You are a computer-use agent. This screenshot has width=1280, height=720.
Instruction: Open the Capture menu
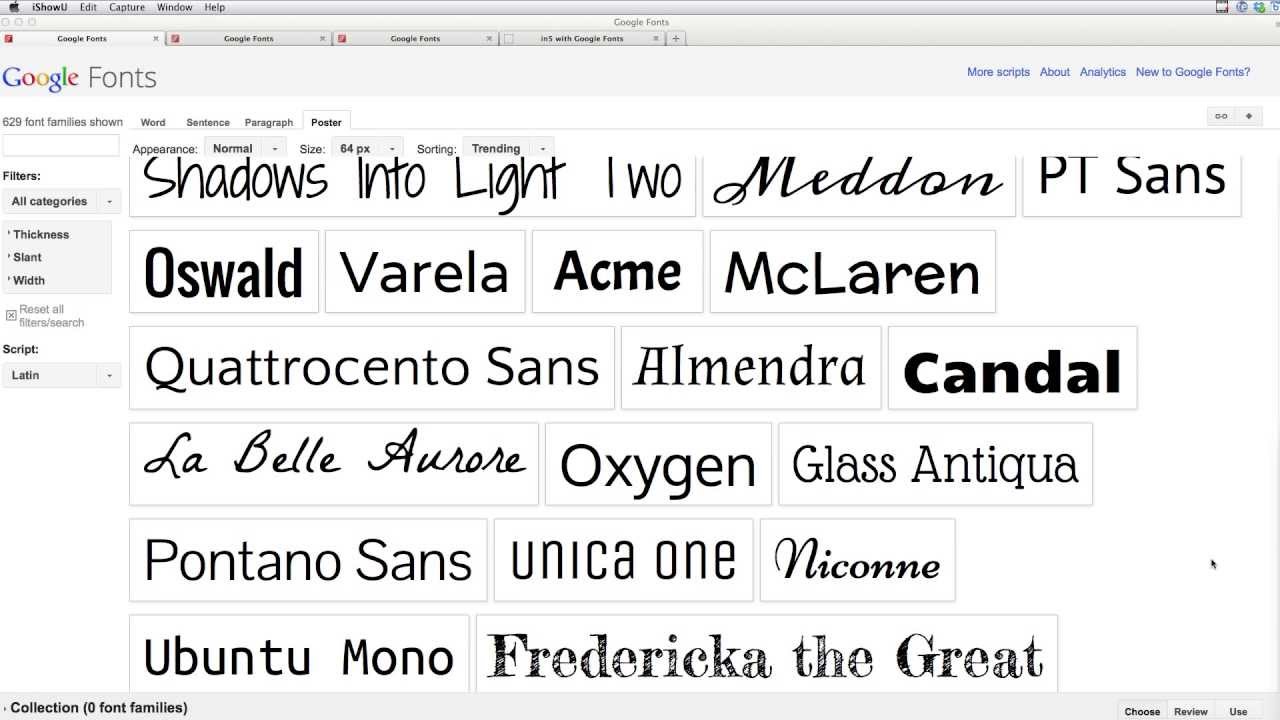coord(127,7)
